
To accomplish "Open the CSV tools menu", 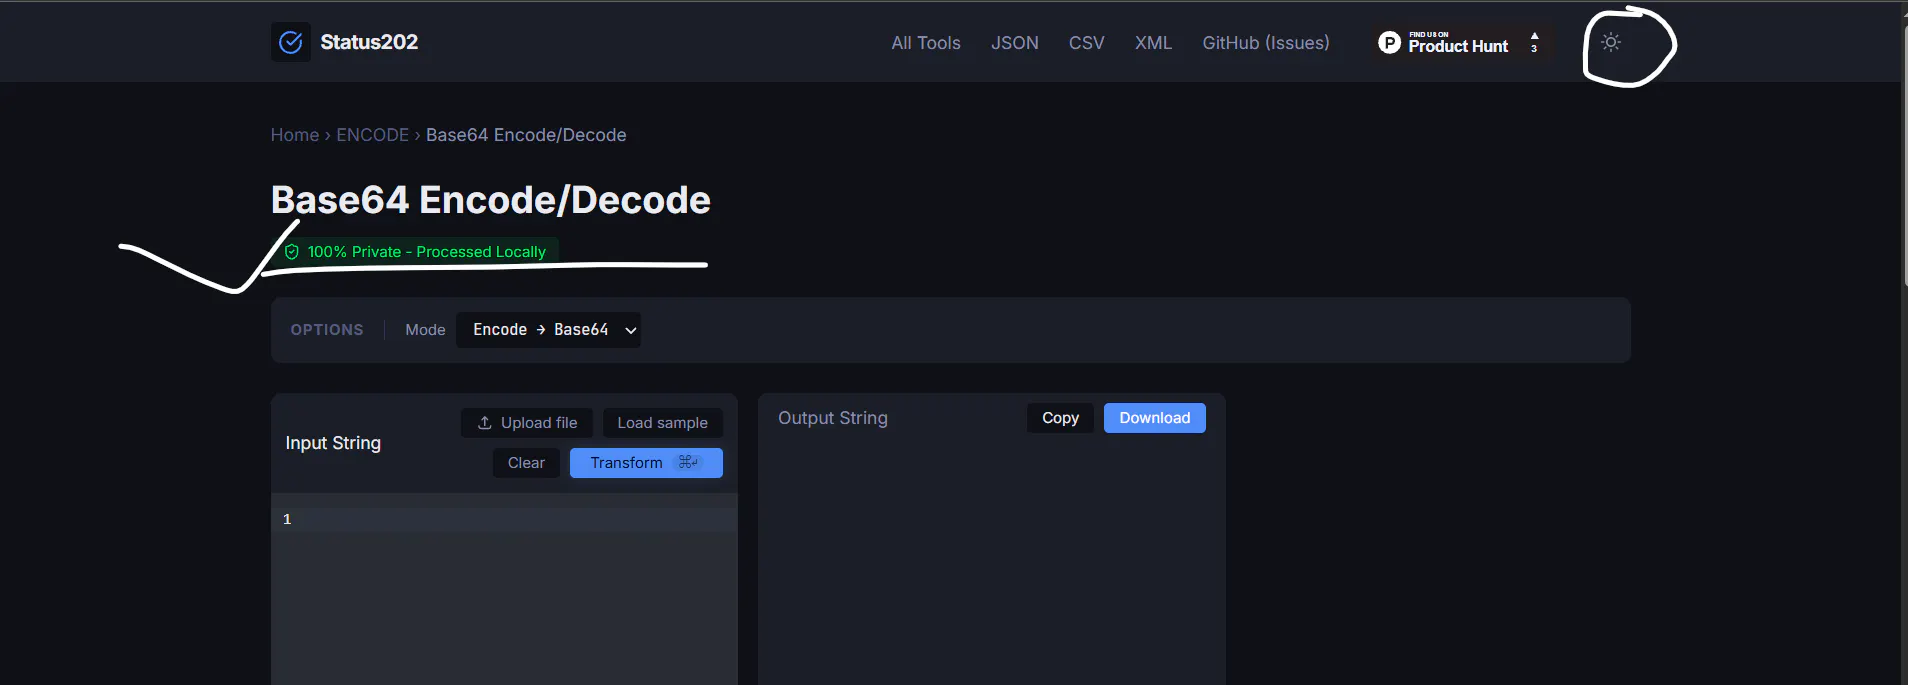I will [1086, 43].
